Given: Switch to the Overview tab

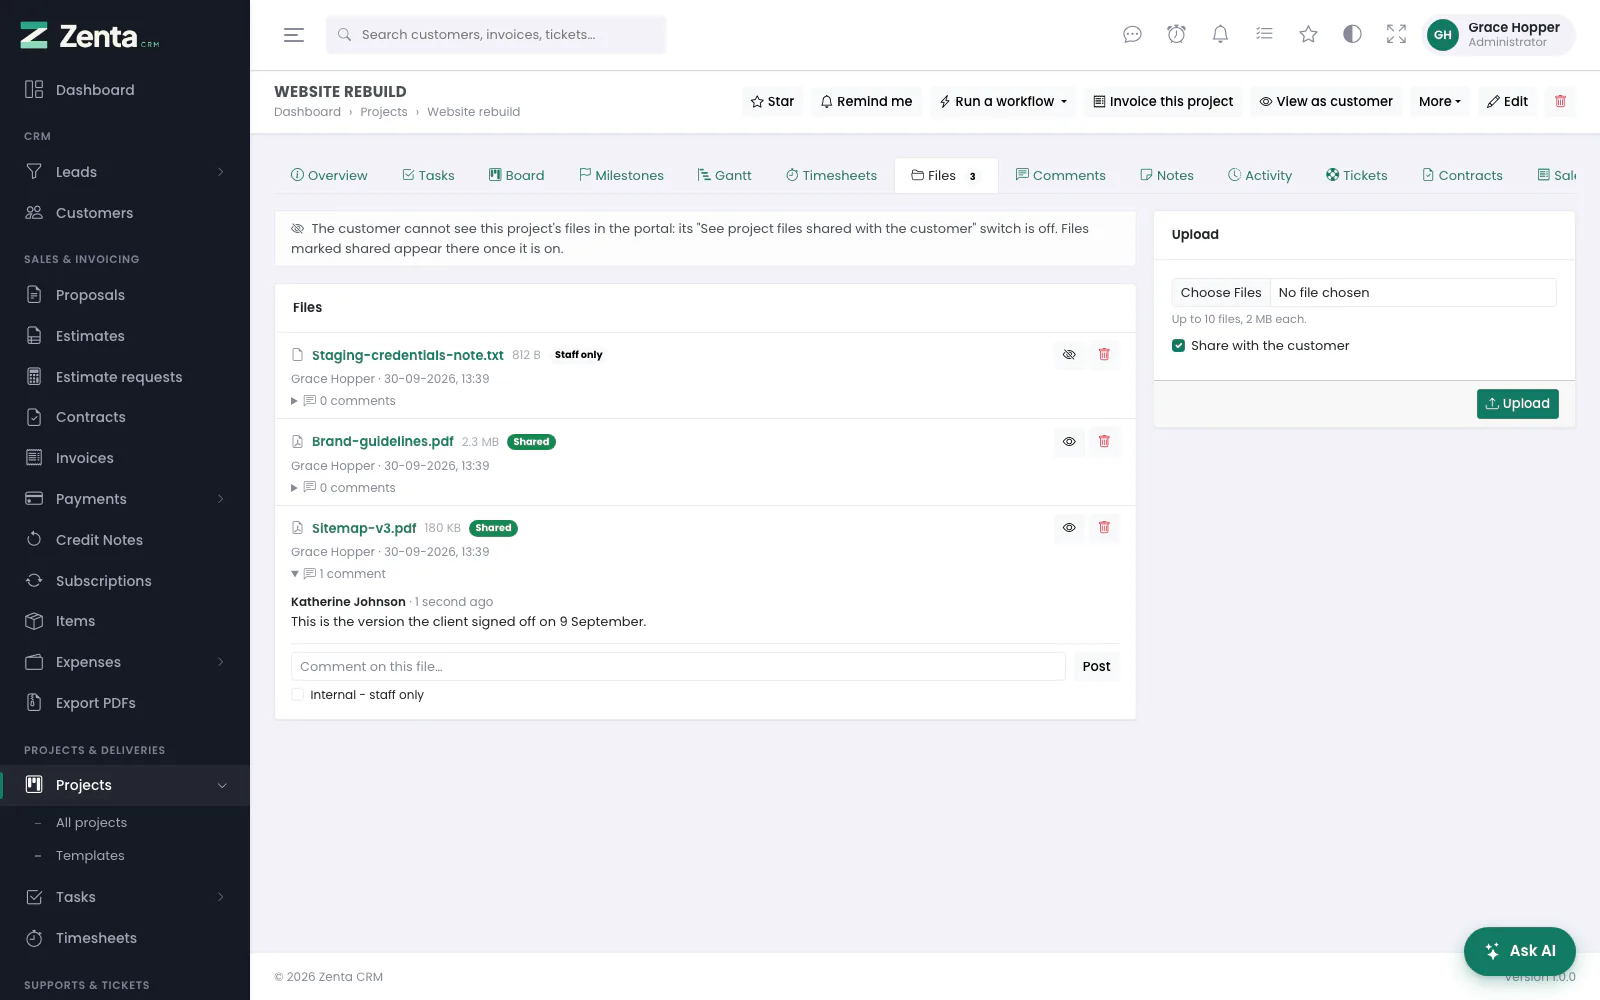Looking at the screenshot, I should (329, 176).
